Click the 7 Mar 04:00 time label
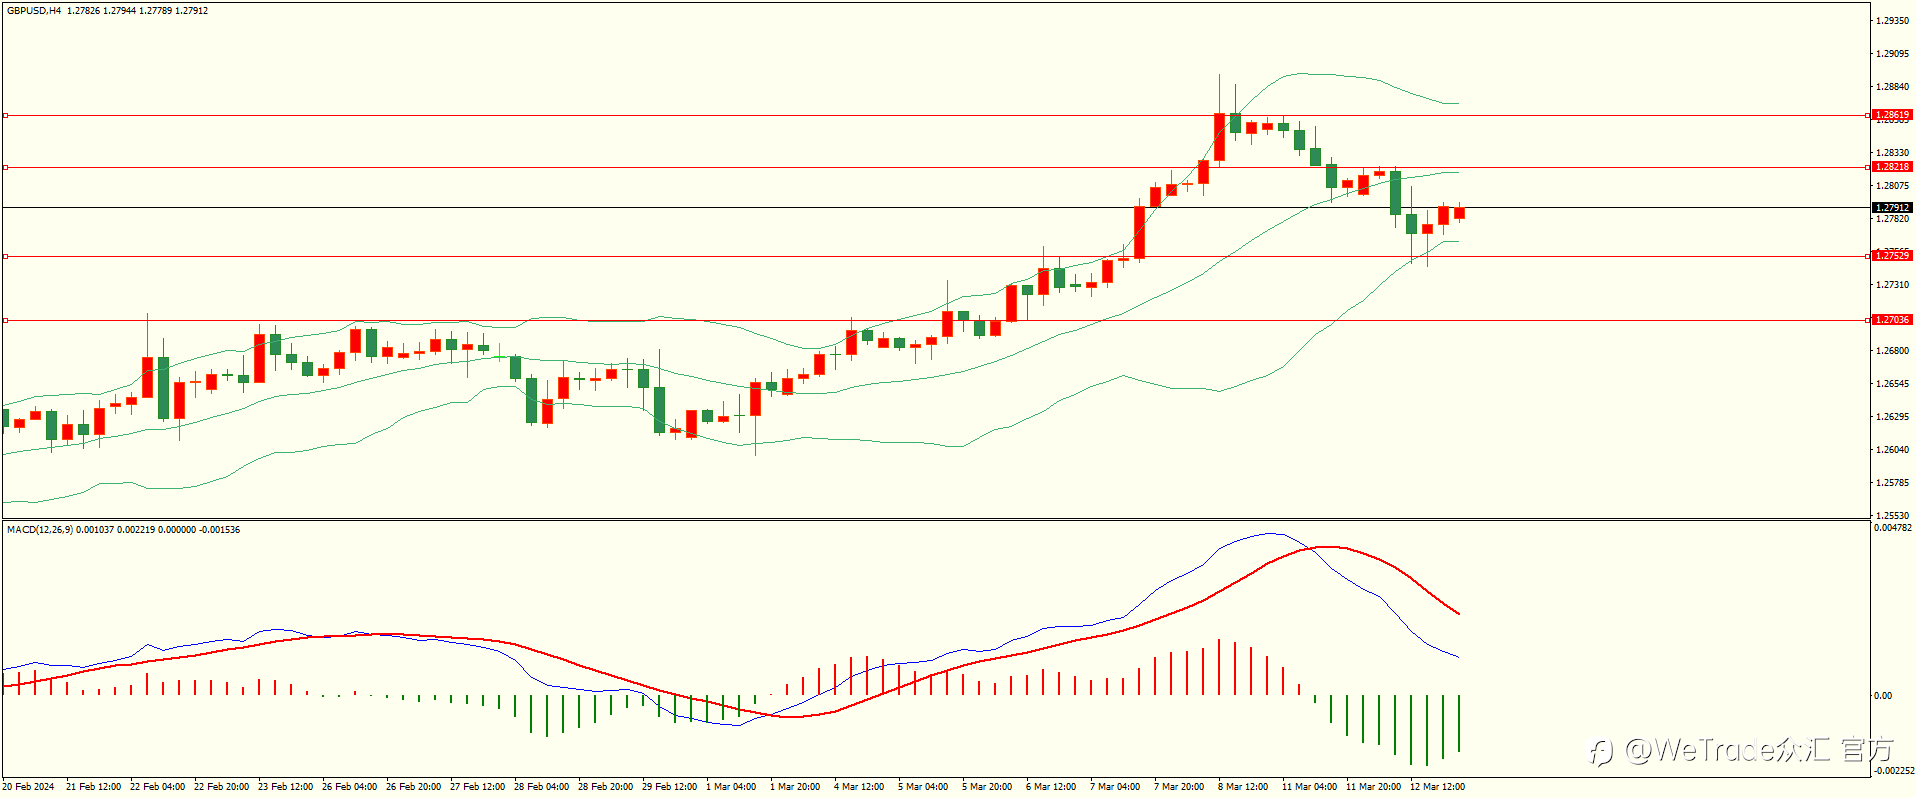 pyautogui.click(x=1115, y=787)
